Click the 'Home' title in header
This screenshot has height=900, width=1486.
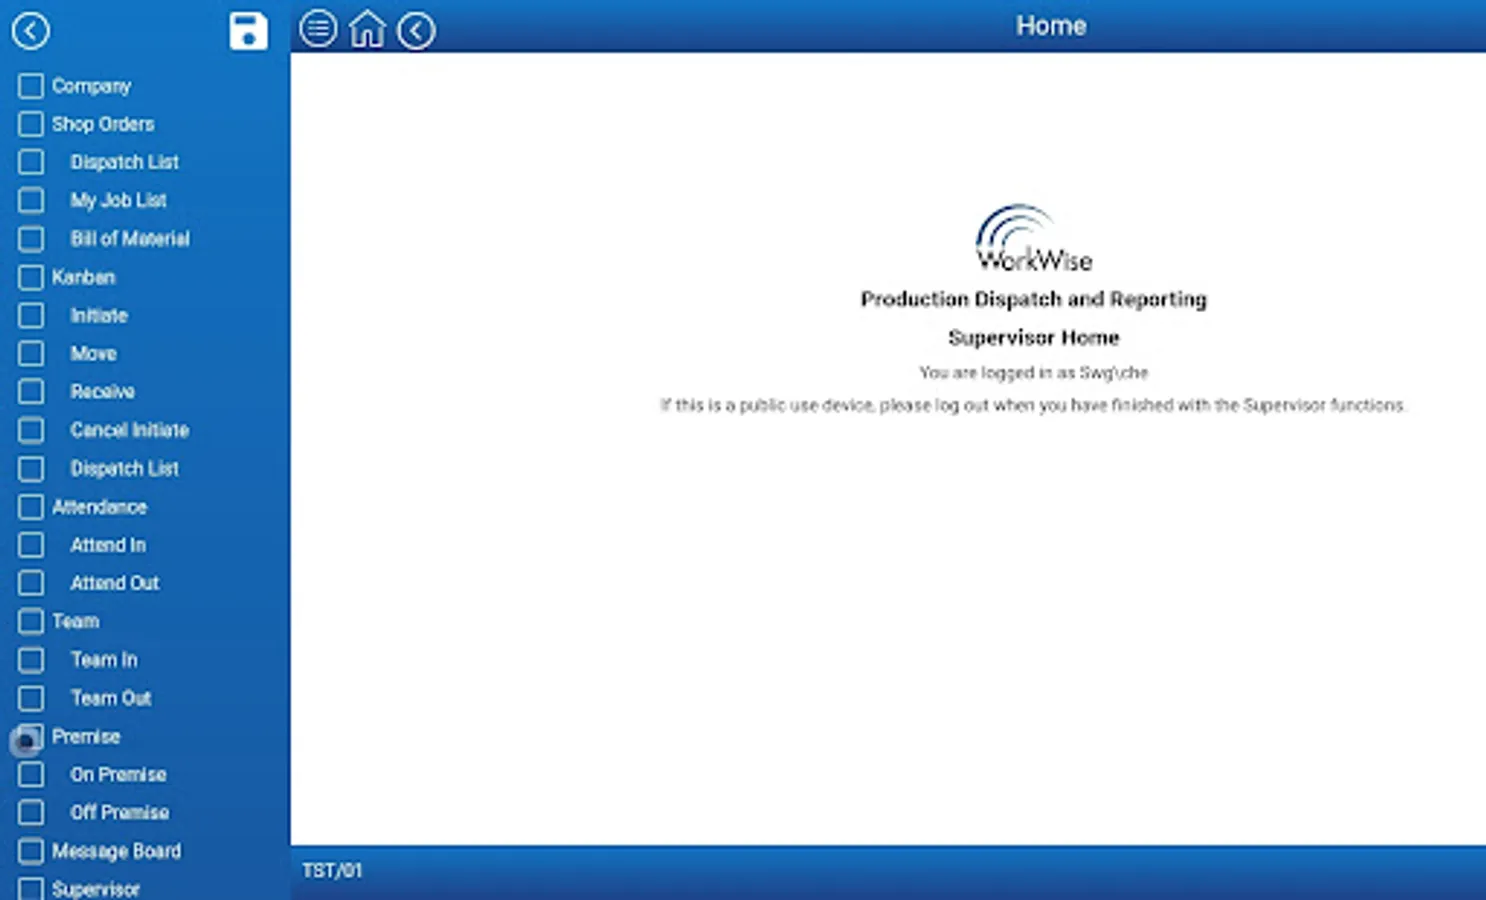pos(1051,26)
